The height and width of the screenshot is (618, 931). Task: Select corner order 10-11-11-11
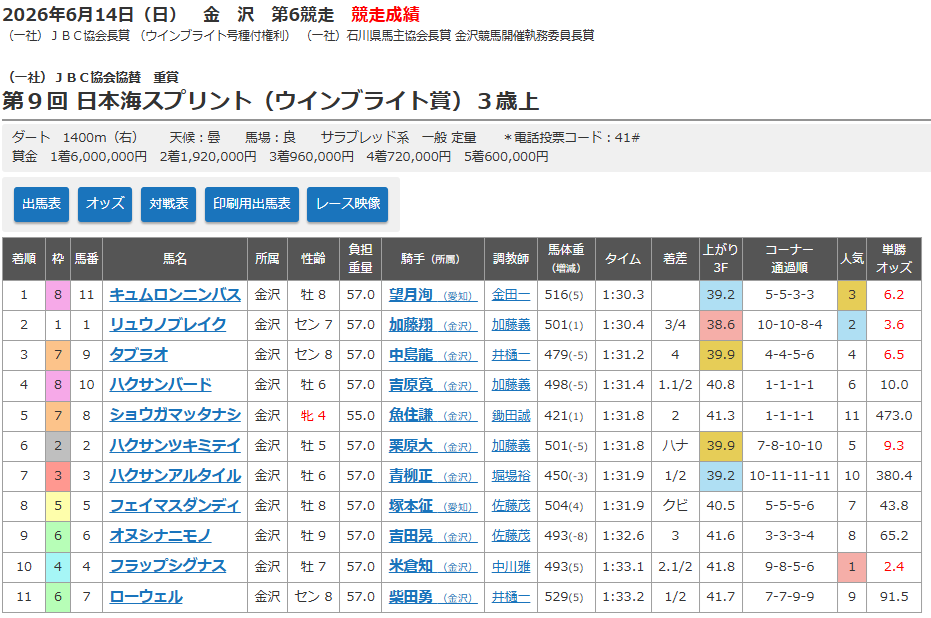point(790,476)
